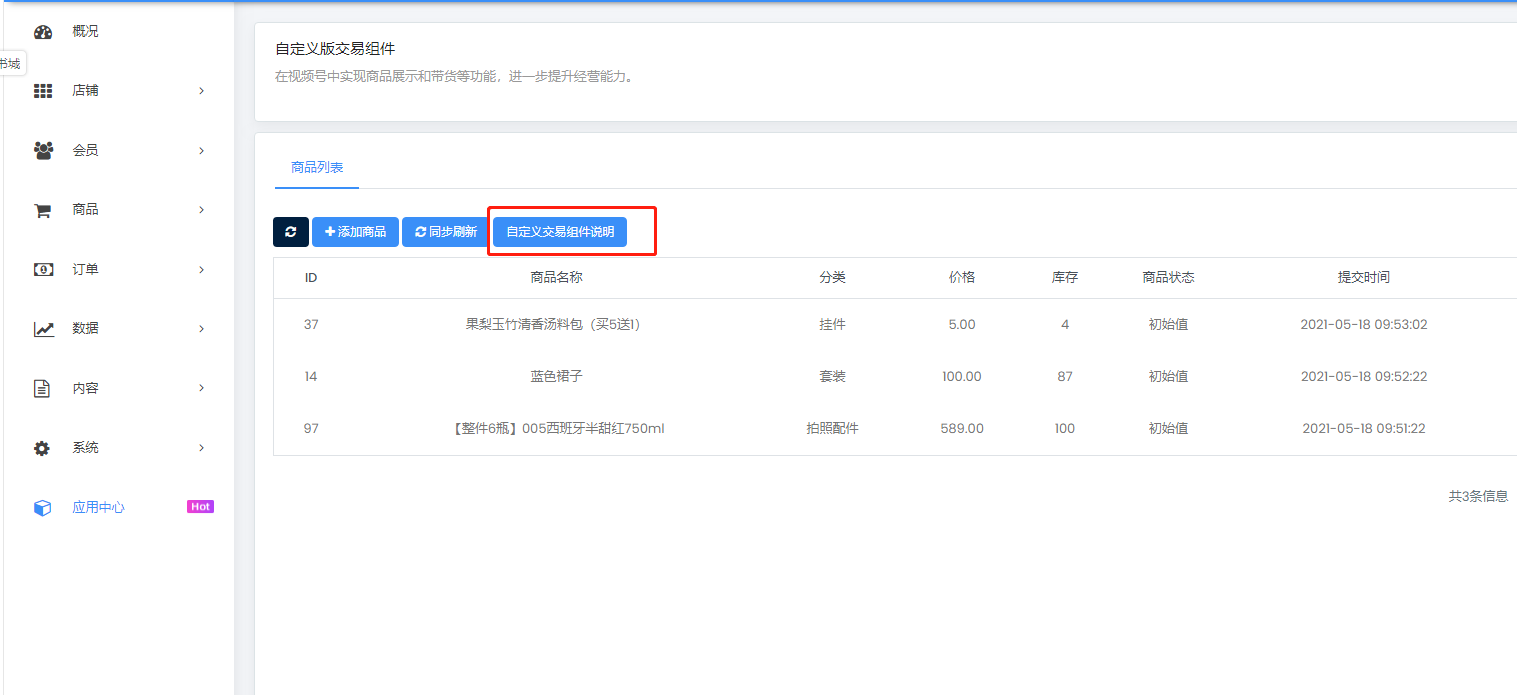Select product 蓝色裙子
Screen dimensions: 1517x695
(x=556, y=377)
